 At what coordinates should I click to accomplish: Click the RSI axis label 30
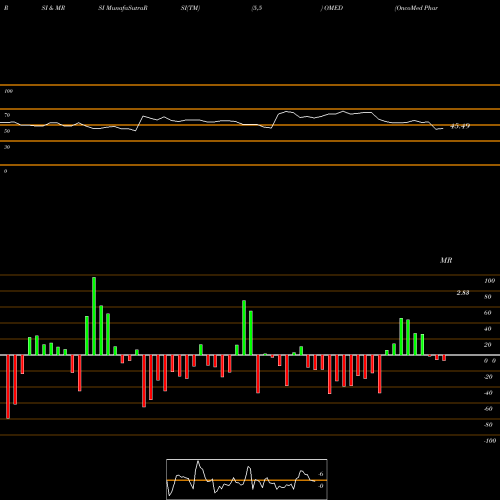[7, 147]
